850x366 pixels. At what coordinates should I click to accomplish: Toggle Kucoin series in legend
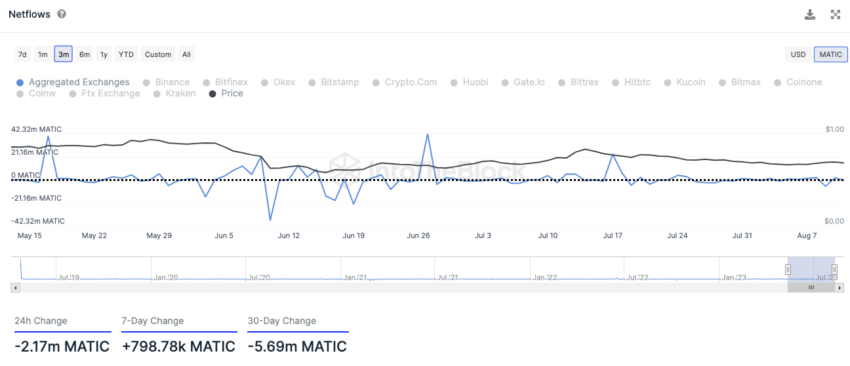[685, 82]
